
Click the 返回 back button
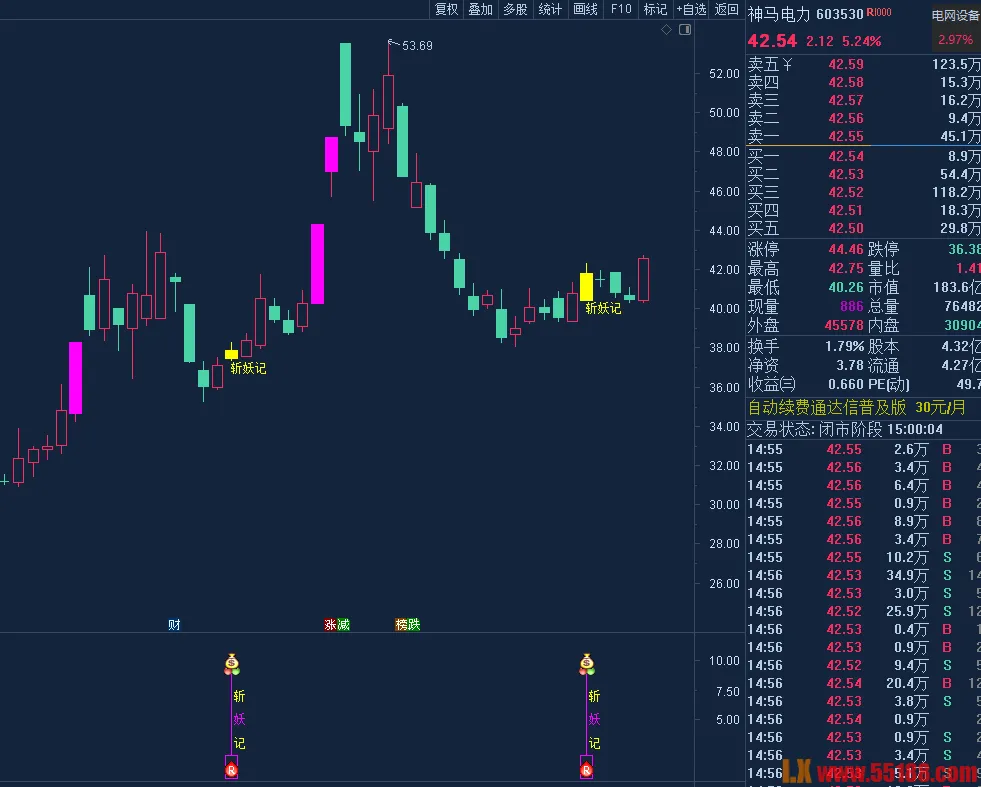726,9
